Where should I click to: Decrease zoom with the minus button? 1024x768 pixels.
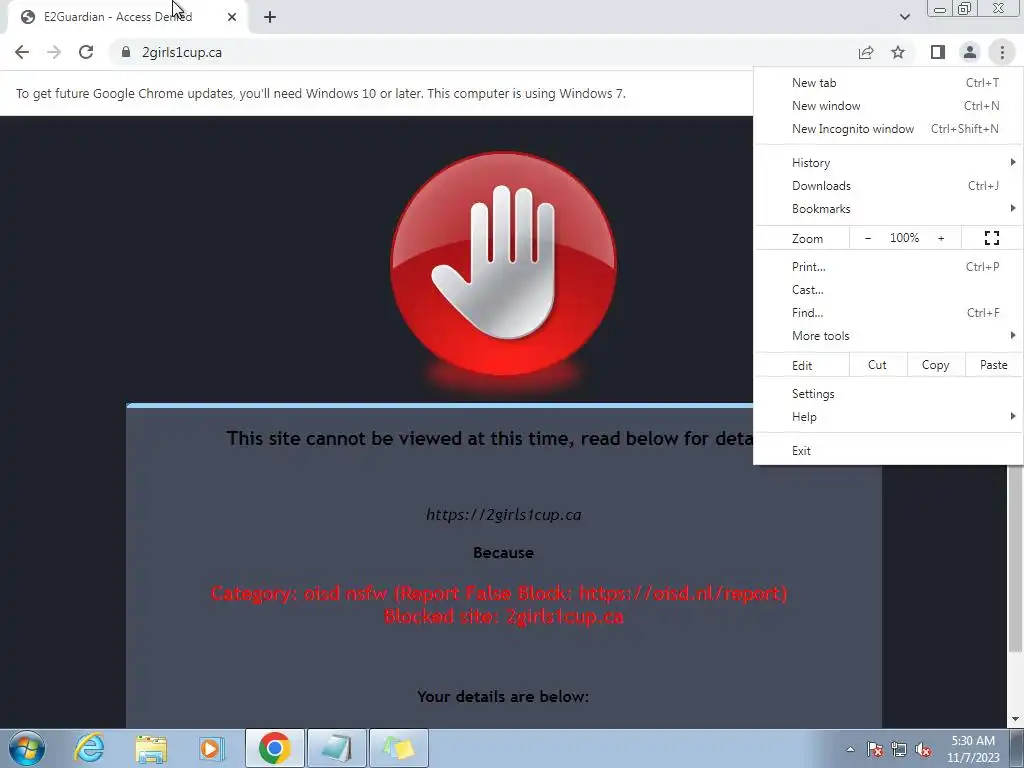coord(868,238)
